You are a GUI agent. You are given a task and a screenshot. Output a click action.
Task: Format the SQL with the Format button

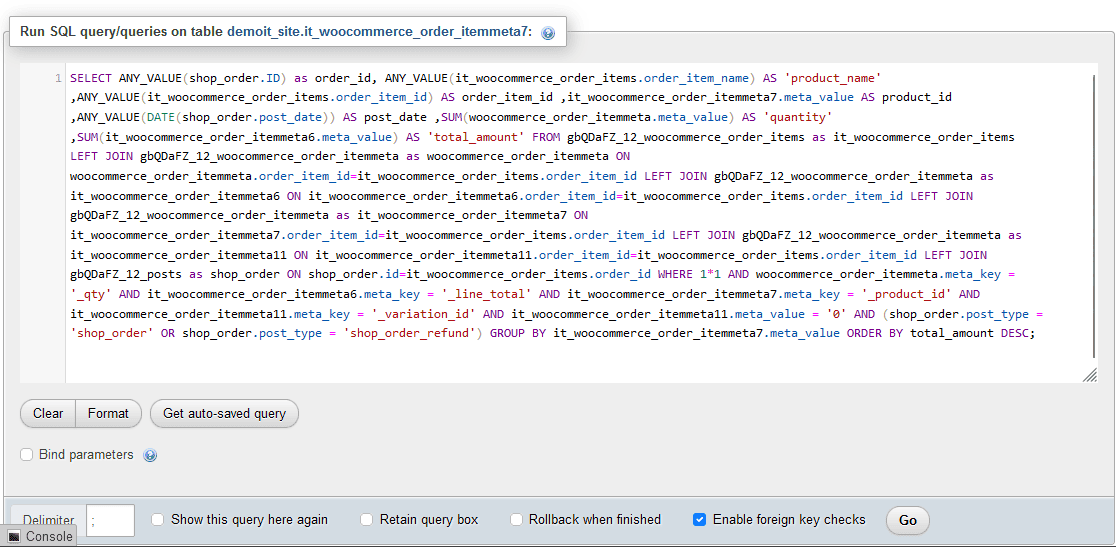coord(108,413)
